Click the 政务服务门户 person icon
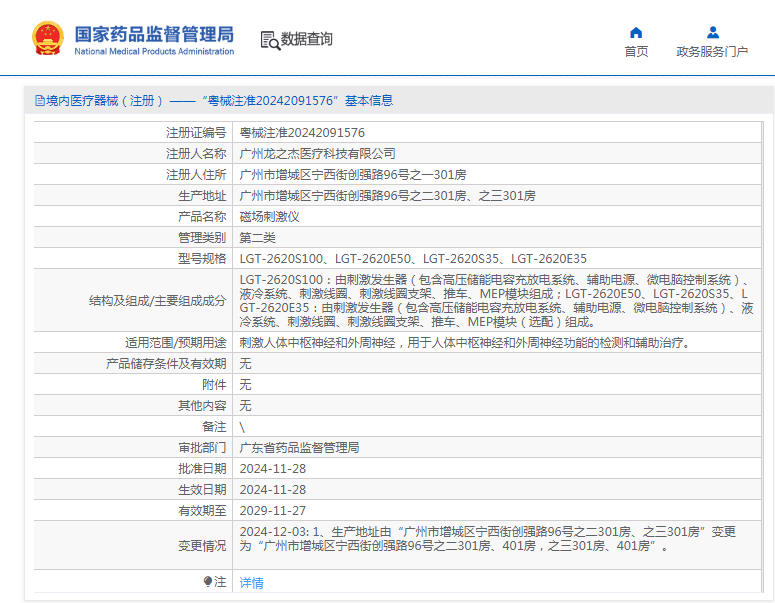The width and height of the screenshot is (775, 603). tap(713, 33)
